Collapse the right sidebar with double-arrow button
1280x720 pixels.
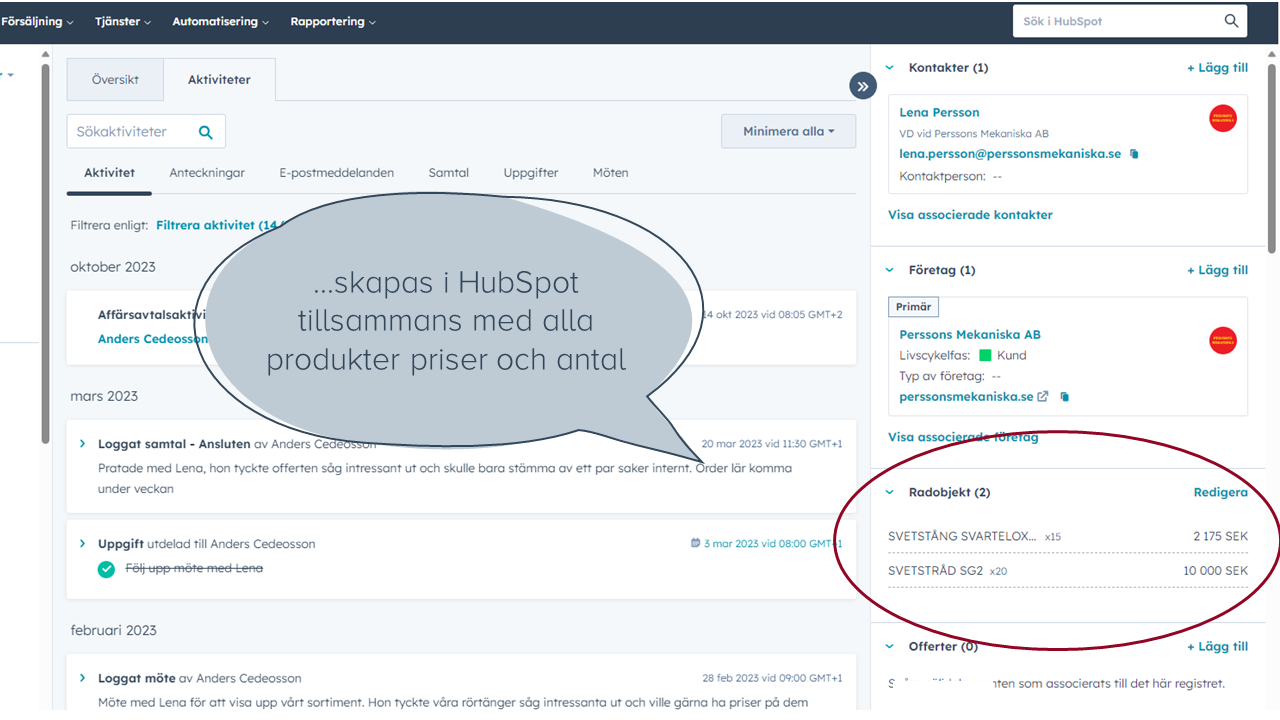(x=863, y=86)
